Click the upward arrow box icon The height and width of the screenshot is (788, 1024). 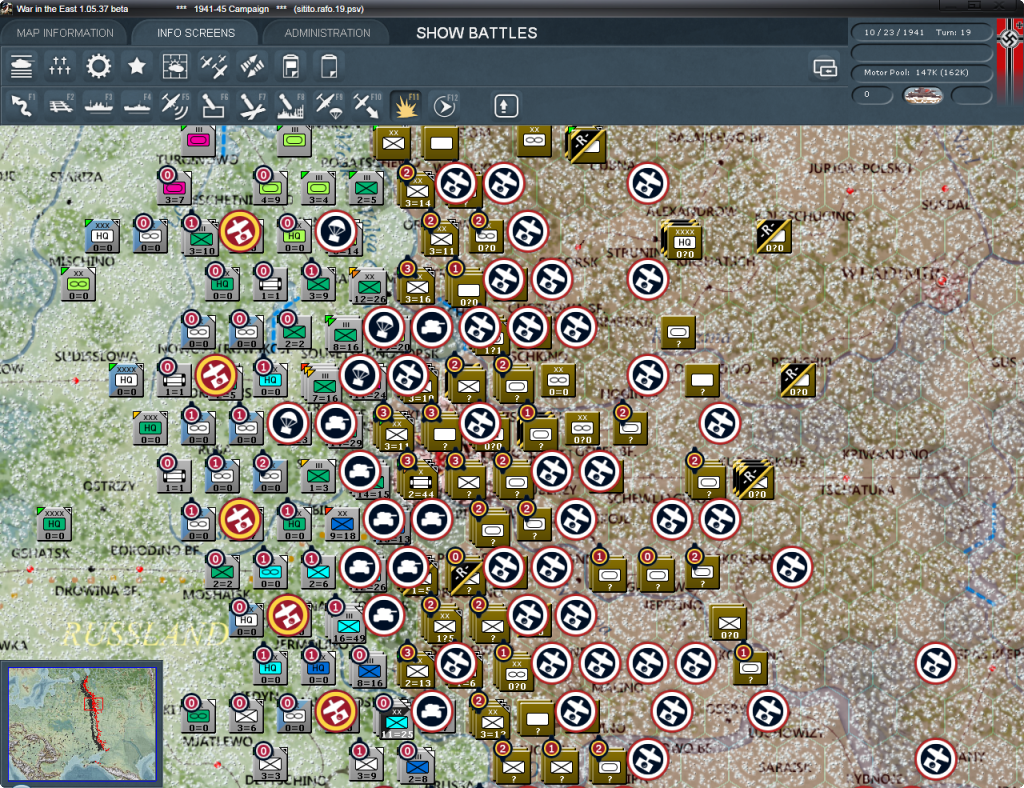(x=505, y=106)
